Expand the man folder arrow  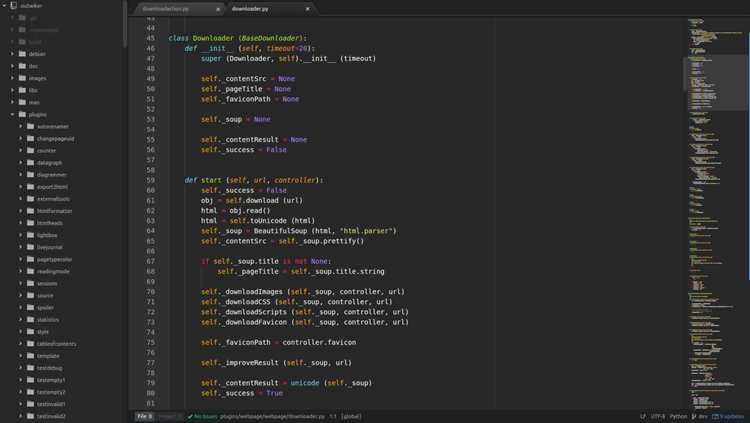pos(12,102)
